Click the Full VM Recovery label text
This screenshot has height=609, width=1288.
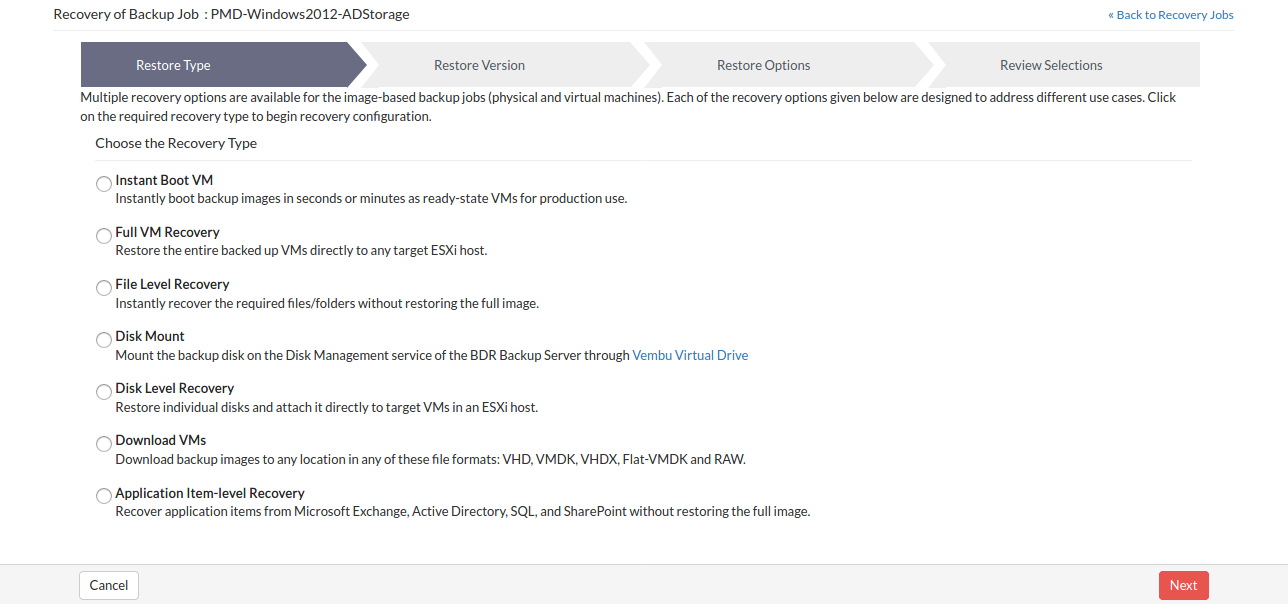click(167, 232)
